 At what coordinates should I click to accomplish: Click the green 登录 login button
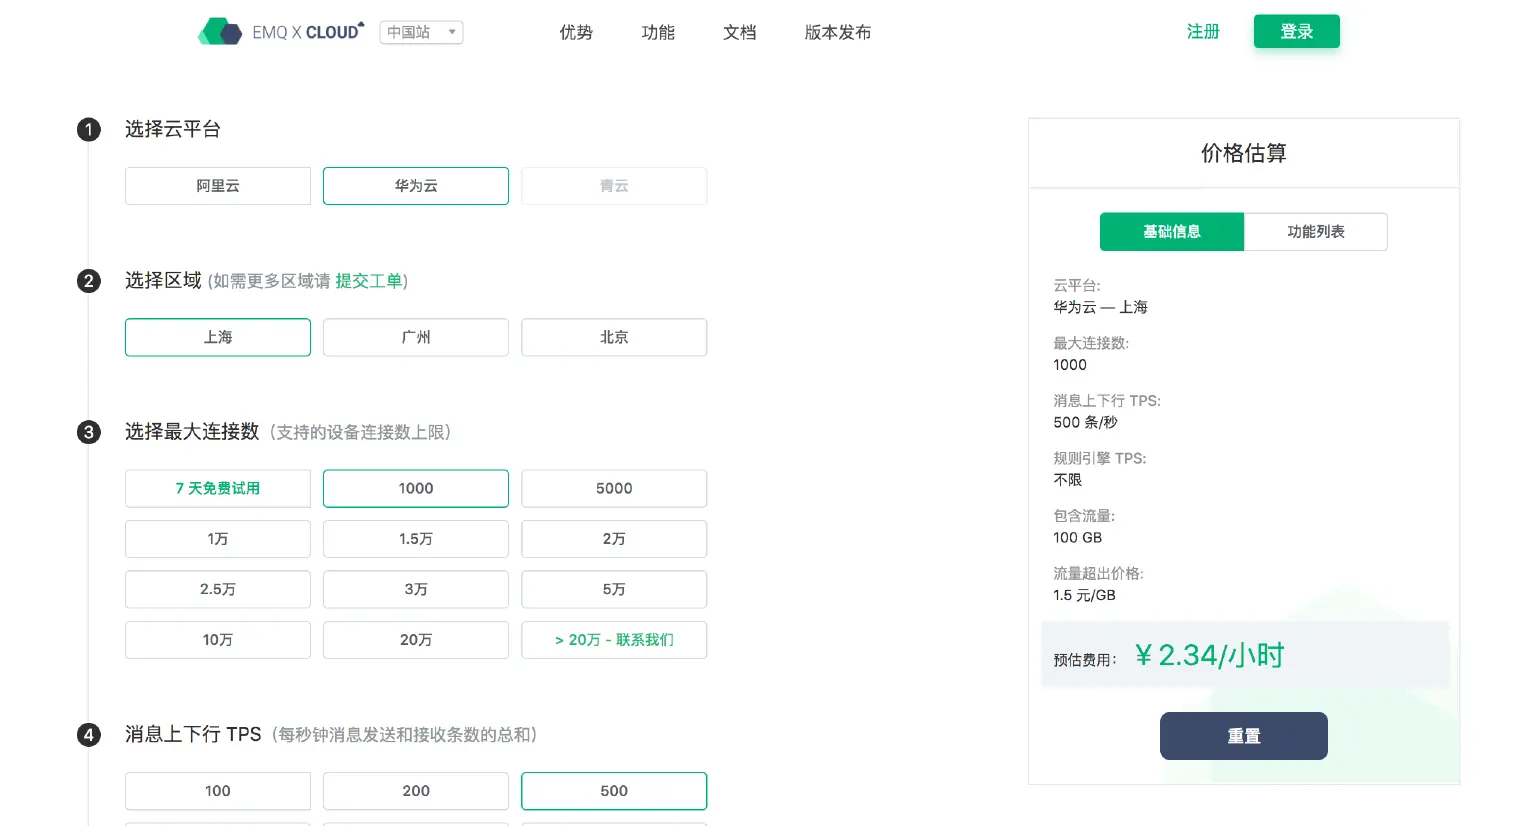(x=1296, y=31)
